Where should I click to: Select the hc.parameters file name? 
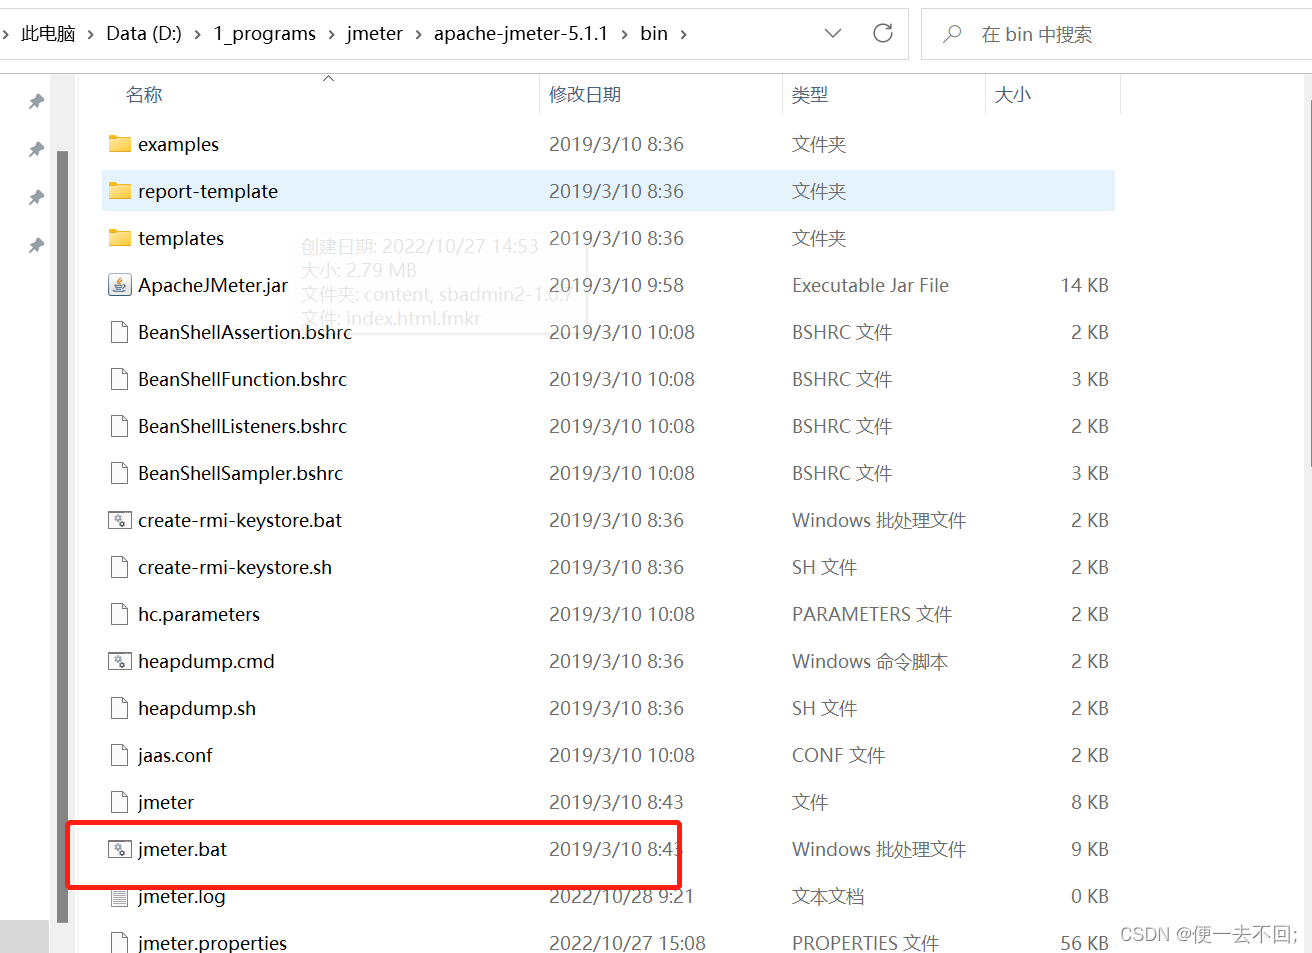199,614
